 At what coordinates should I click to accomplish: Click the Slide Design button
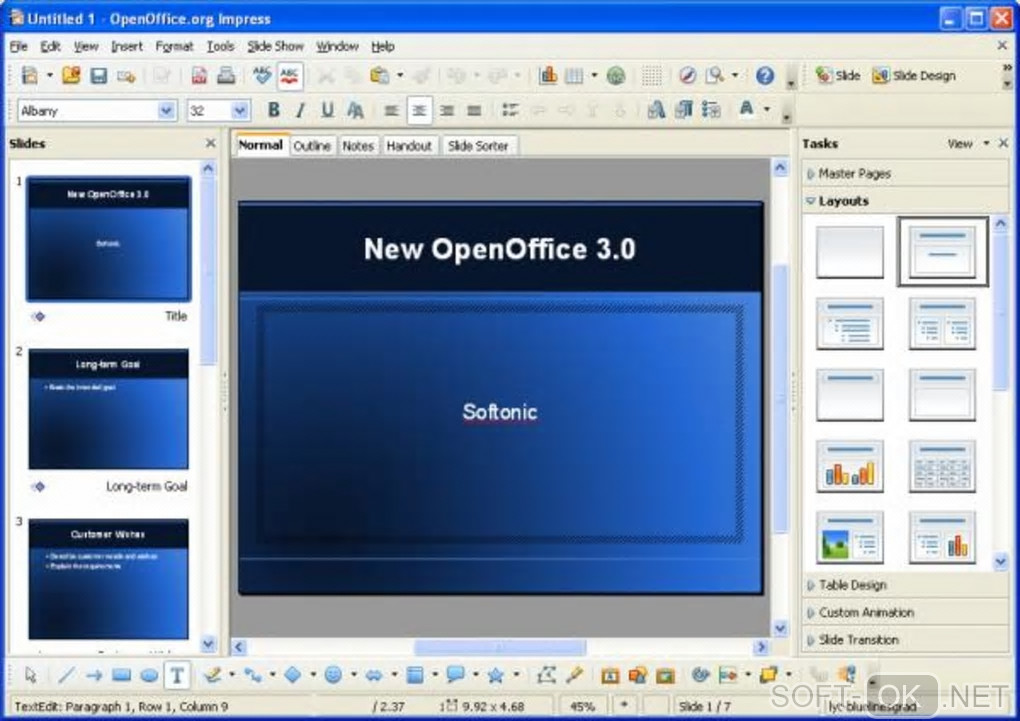point(914,75)
